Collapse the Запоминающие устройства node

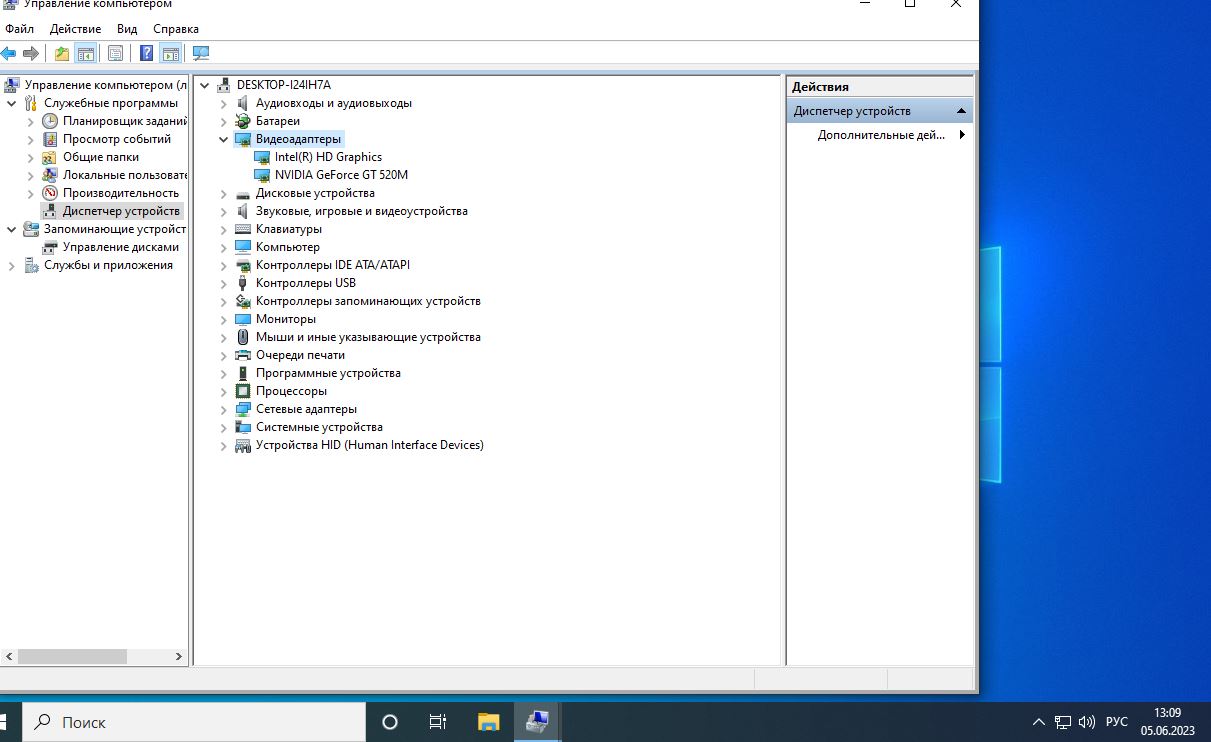click(x=12, y=229)
